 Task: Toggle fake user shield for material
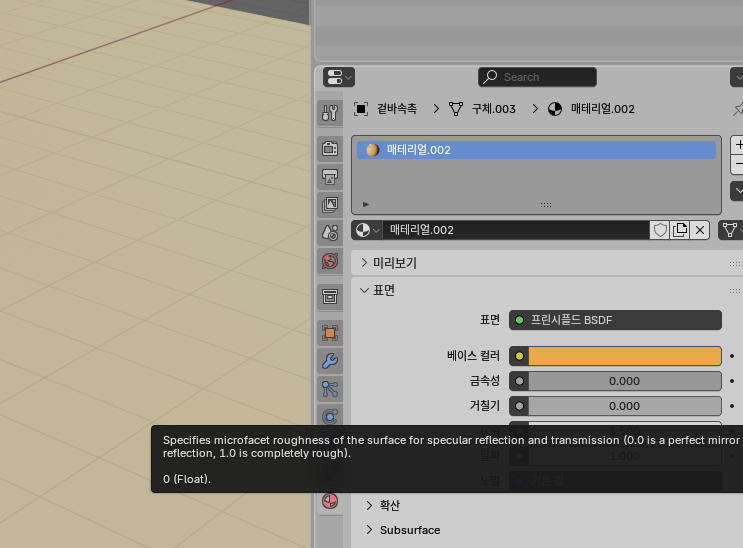[x=660, y=230]
